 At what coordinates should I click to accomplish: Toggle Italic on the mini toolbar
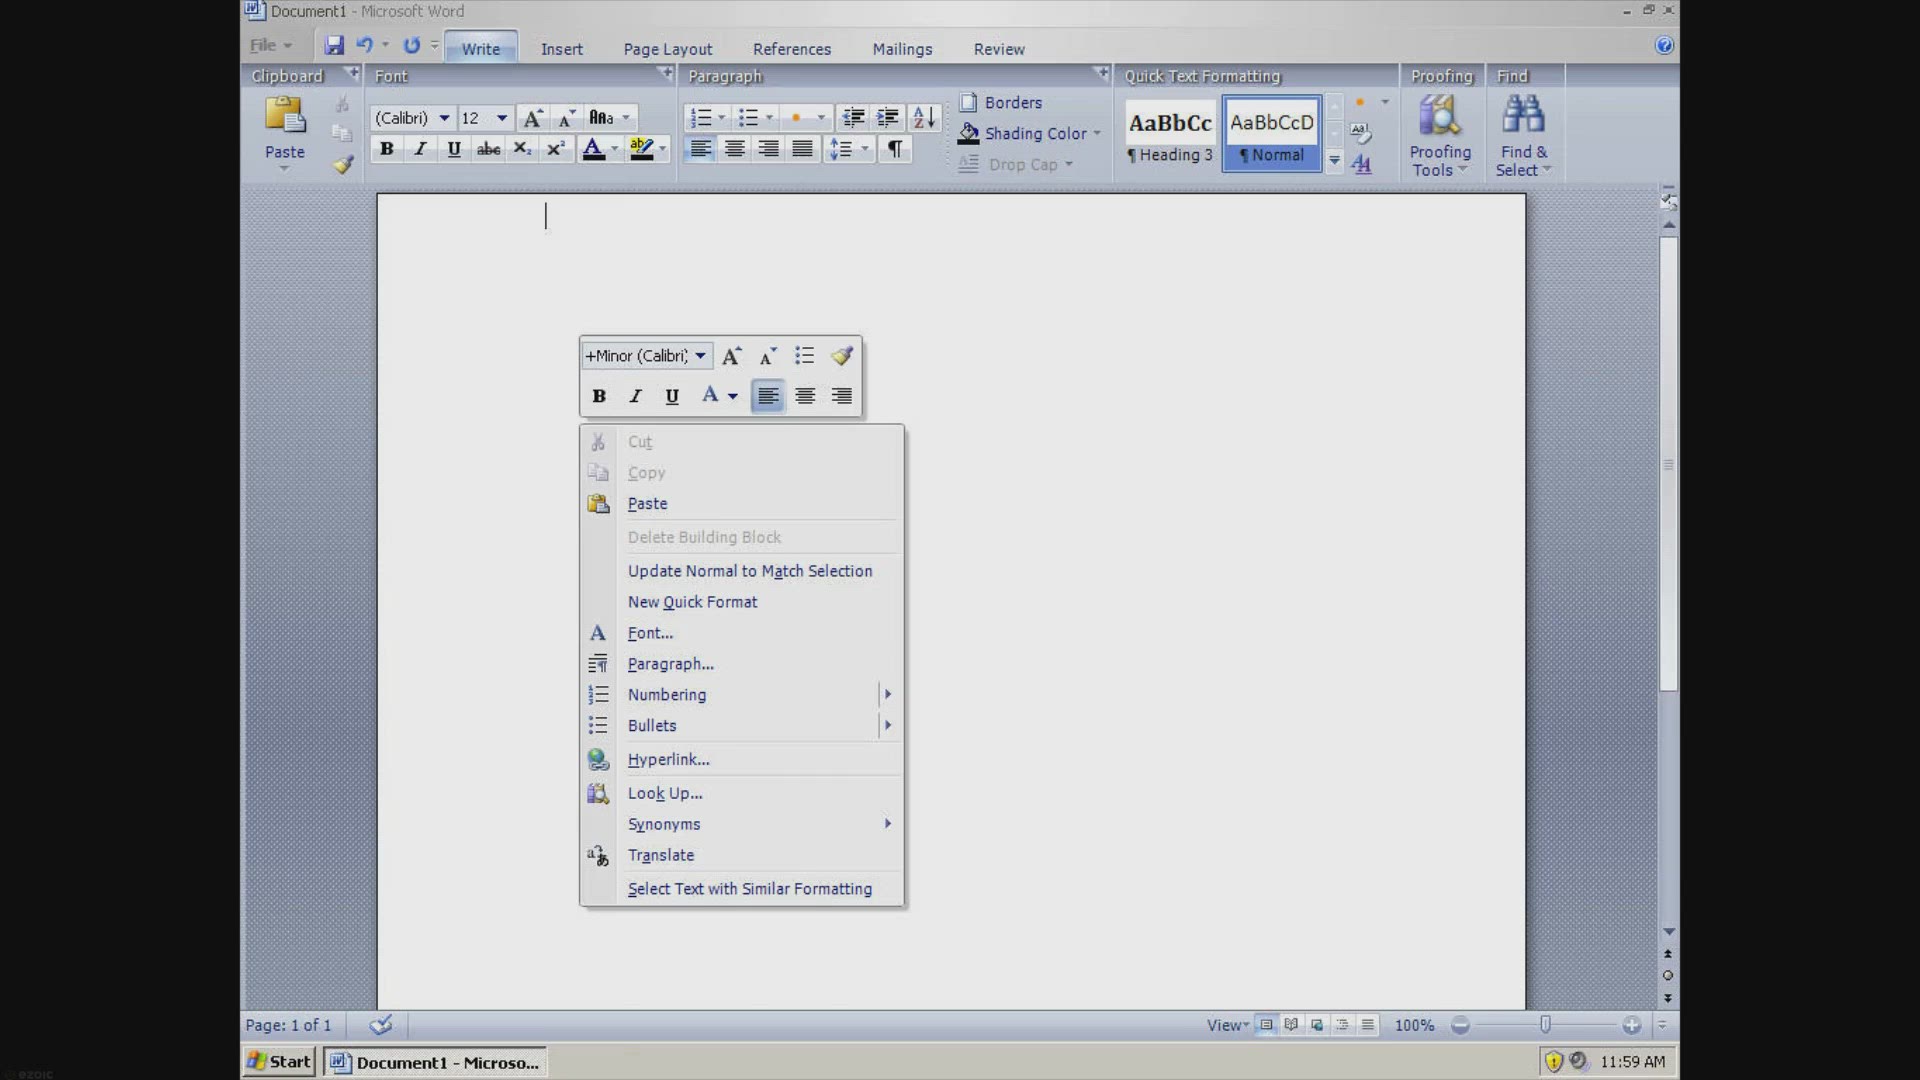coord(635,396)
